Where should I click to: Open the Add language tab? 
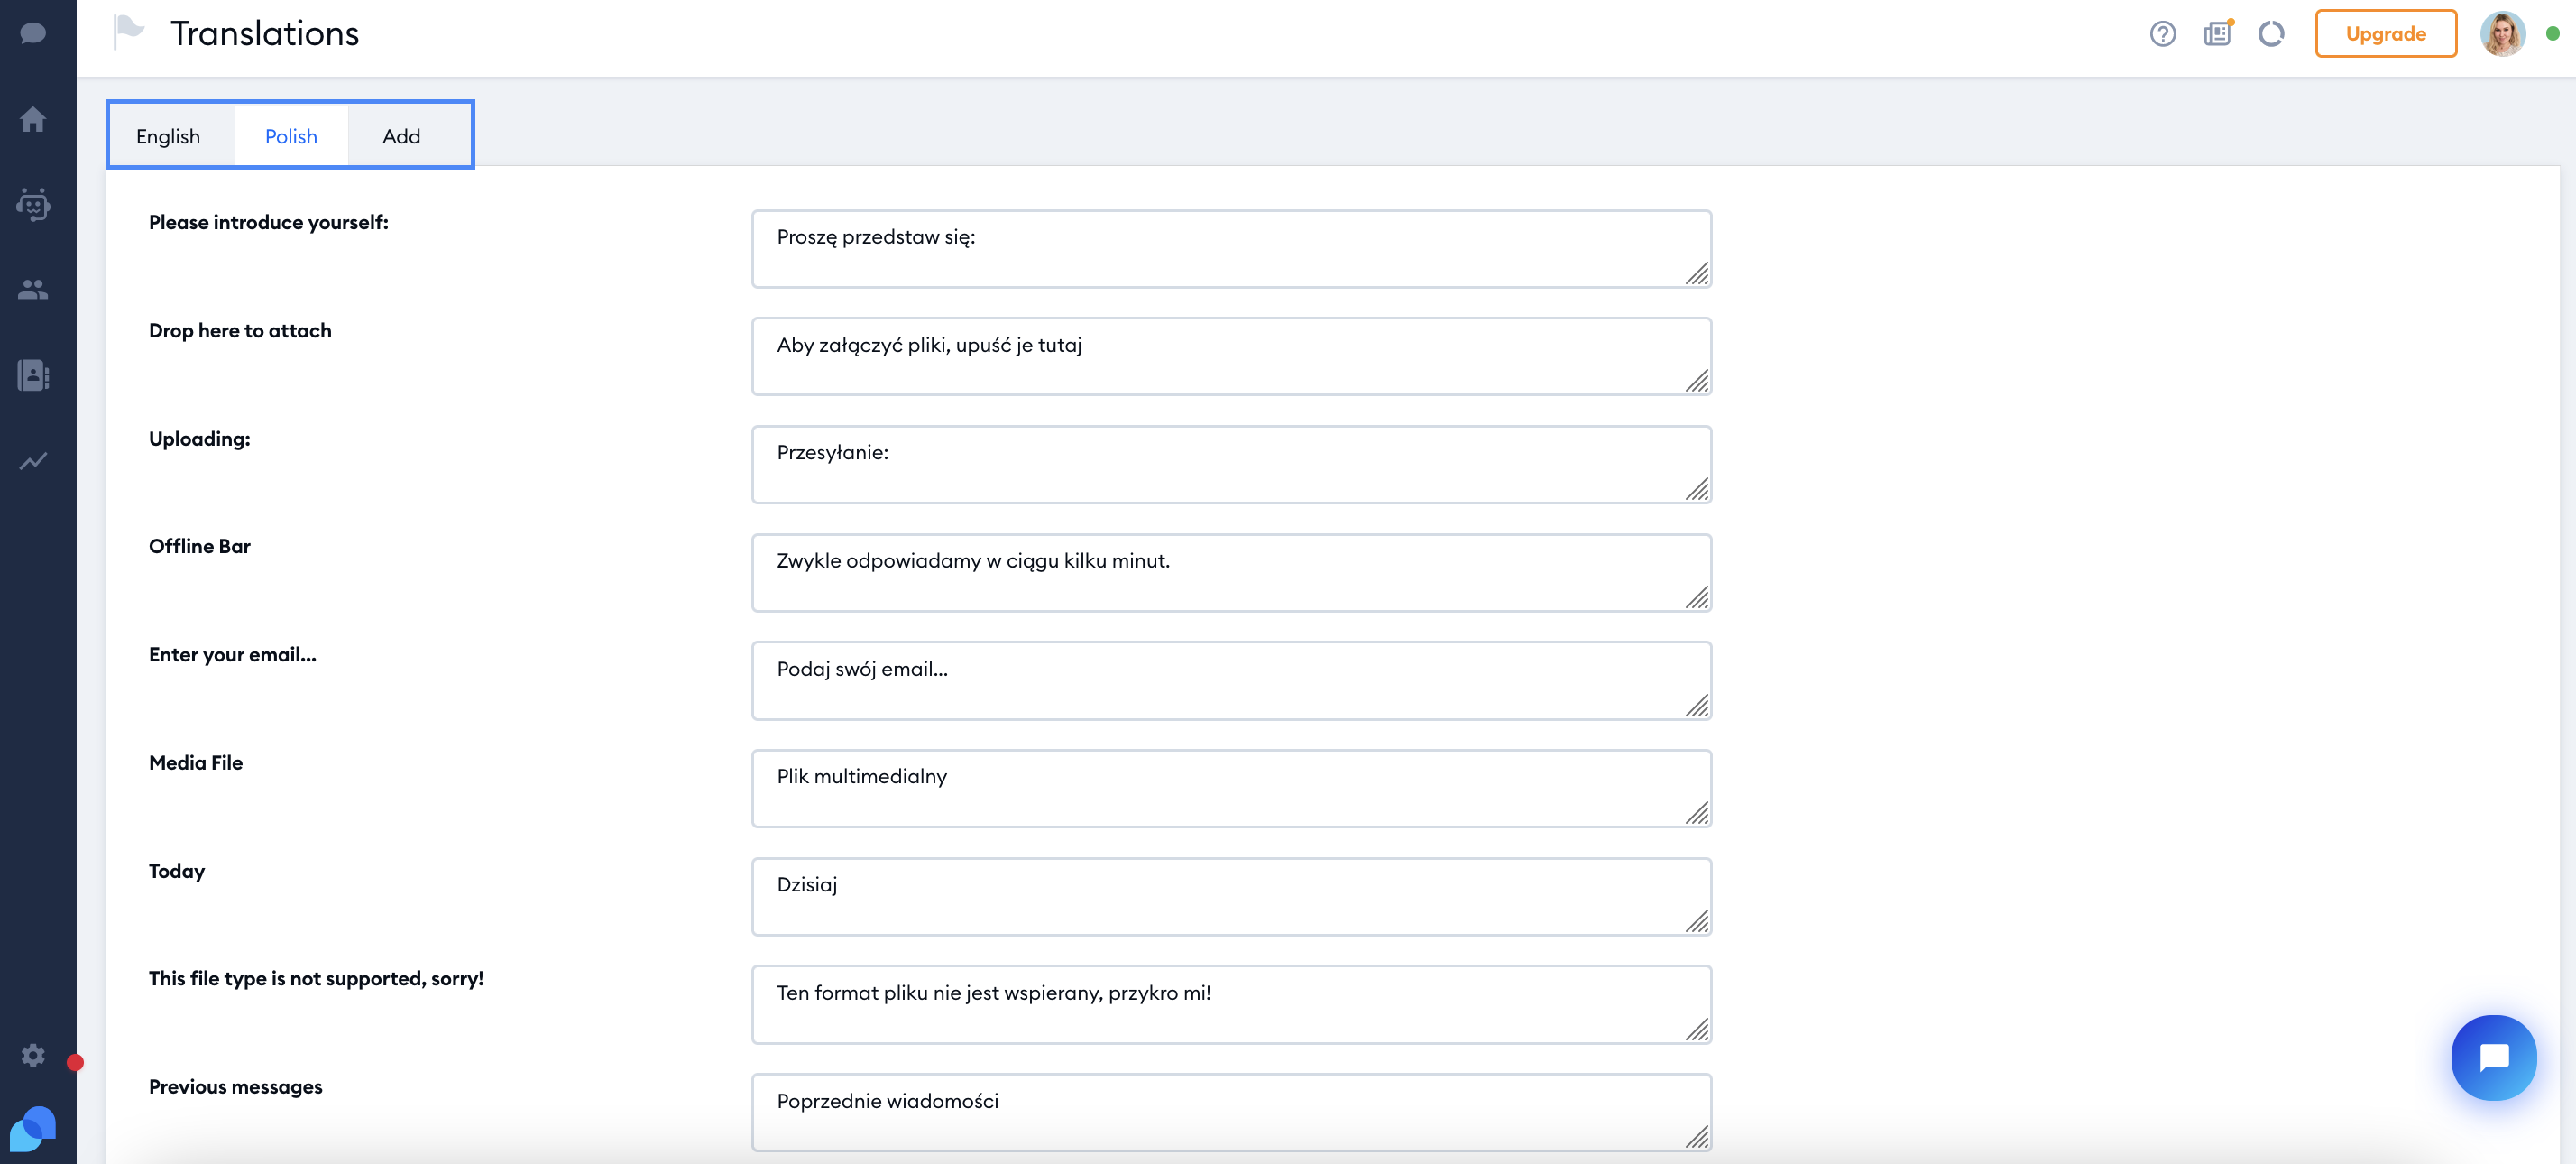(401, 136)
